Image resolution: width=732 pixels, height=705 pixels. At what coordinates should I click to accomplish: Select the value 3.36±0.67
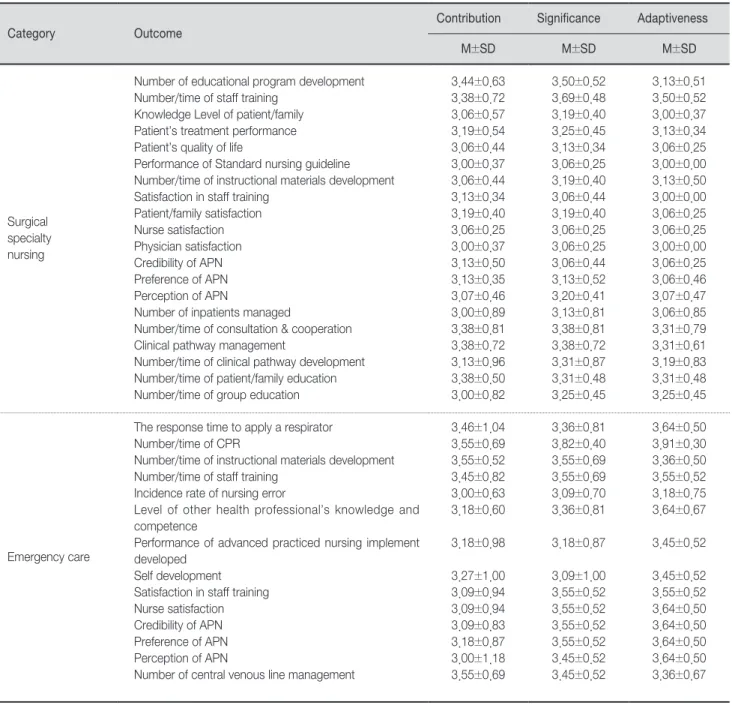(x=679, y=675)
